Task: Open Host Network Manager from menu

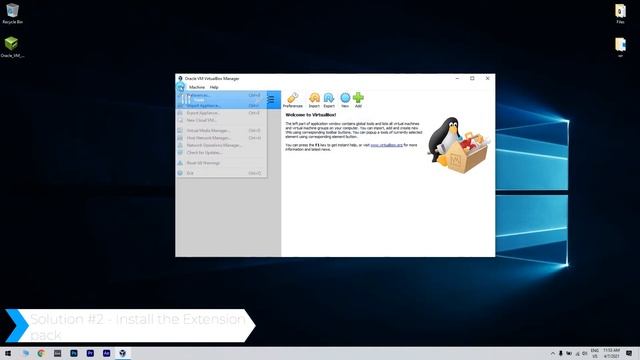Action: 222,138
